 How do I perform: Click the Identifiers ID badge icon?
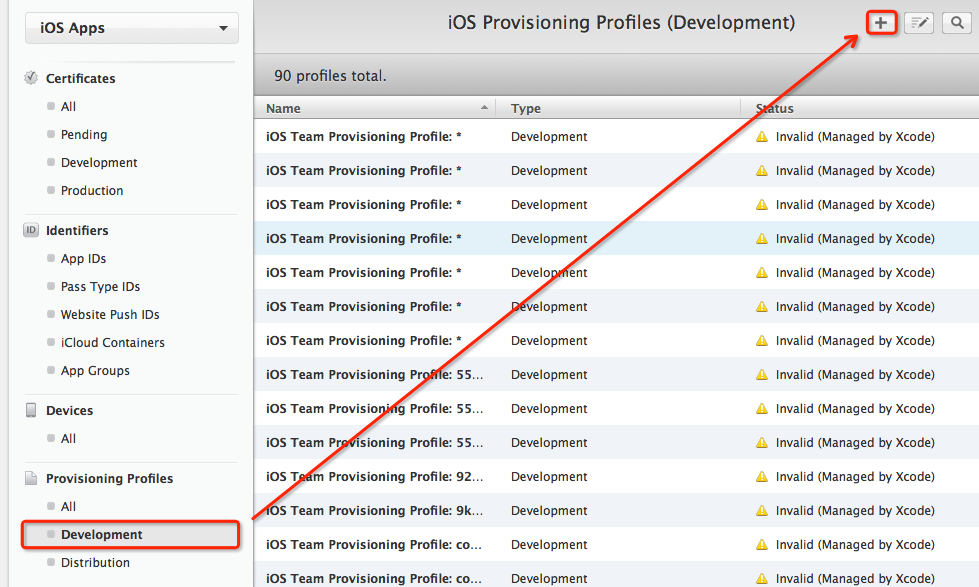(31, 230)
